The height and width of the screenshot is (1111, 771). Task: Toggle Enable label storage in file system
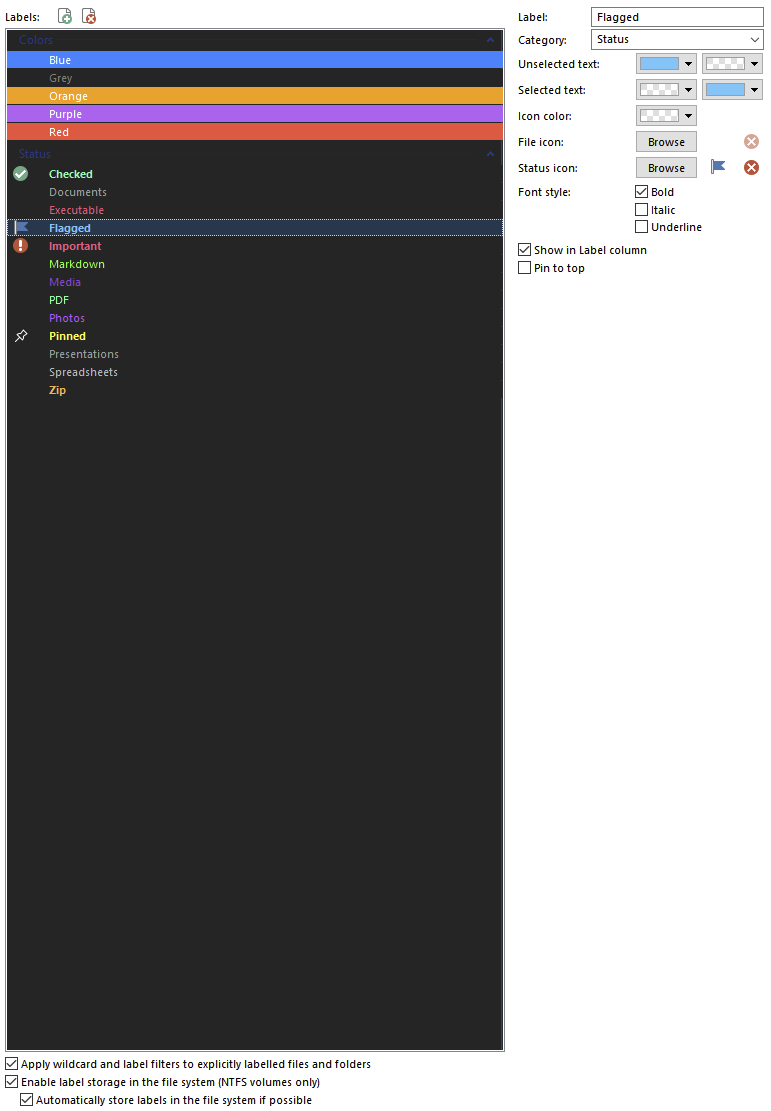click(x=11, y=1082)
